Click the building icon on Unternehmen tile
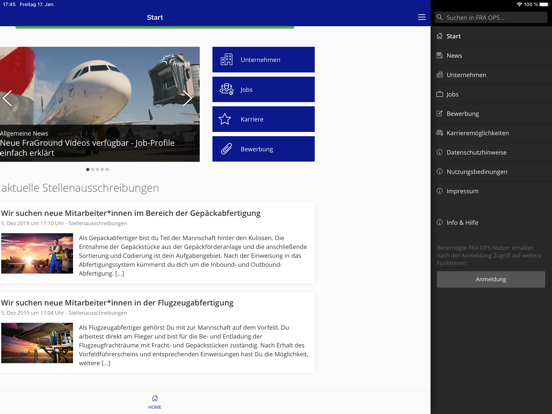The width and height of the screenshot is (552, 414). point(226,59)
